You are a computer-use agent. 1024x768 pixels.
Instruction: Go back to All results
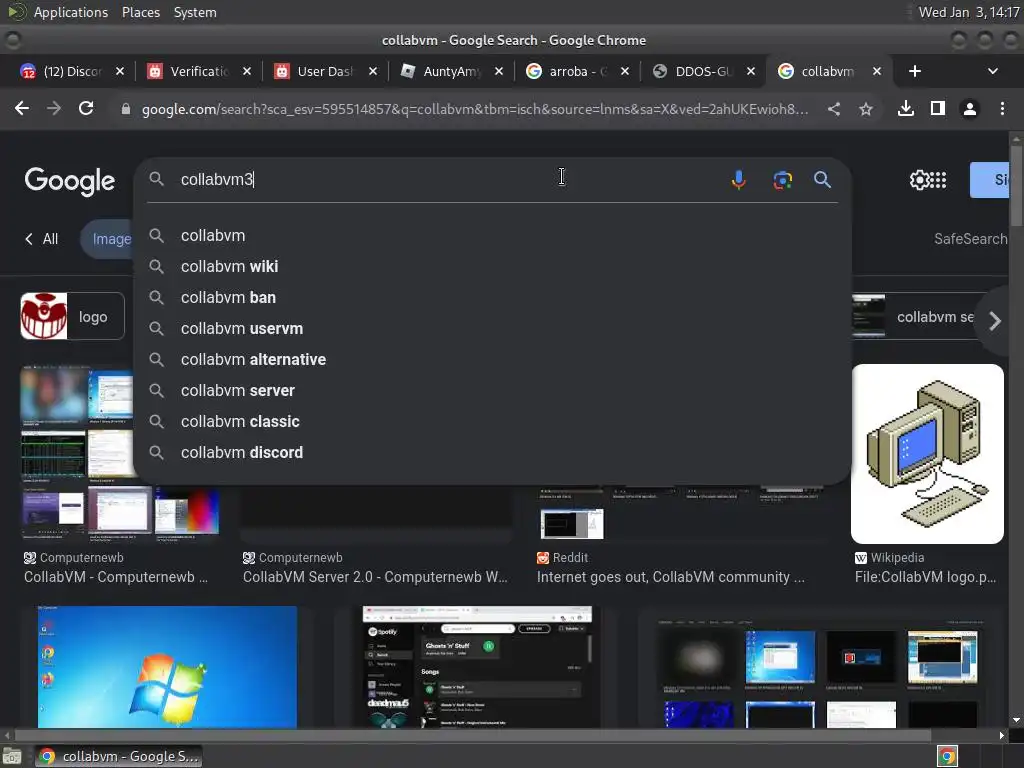(42, 239)
